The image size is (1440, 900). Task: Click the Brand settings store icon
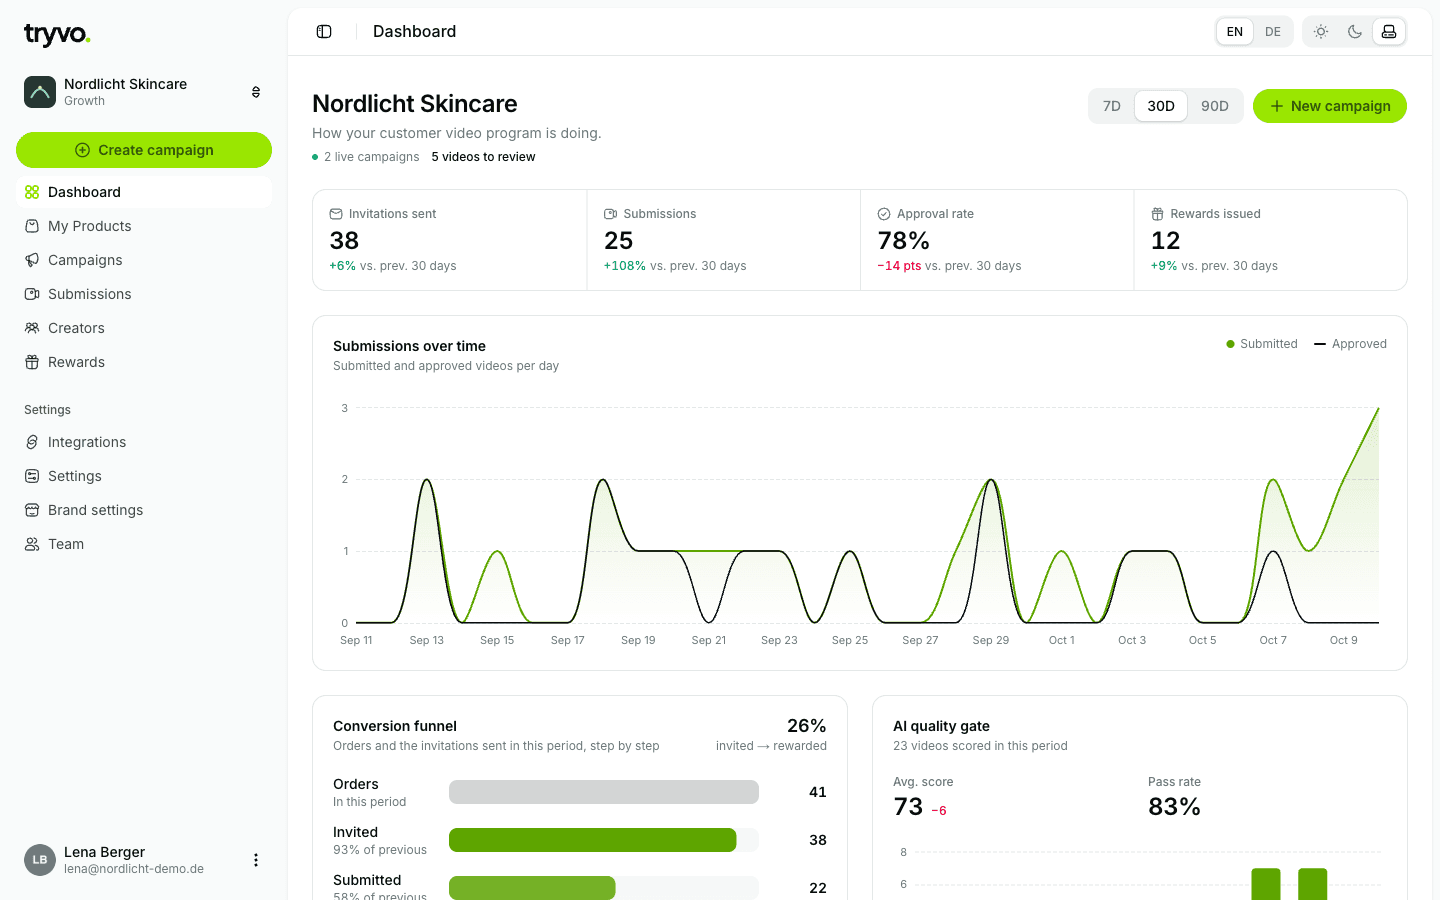(x=32, y=510)
